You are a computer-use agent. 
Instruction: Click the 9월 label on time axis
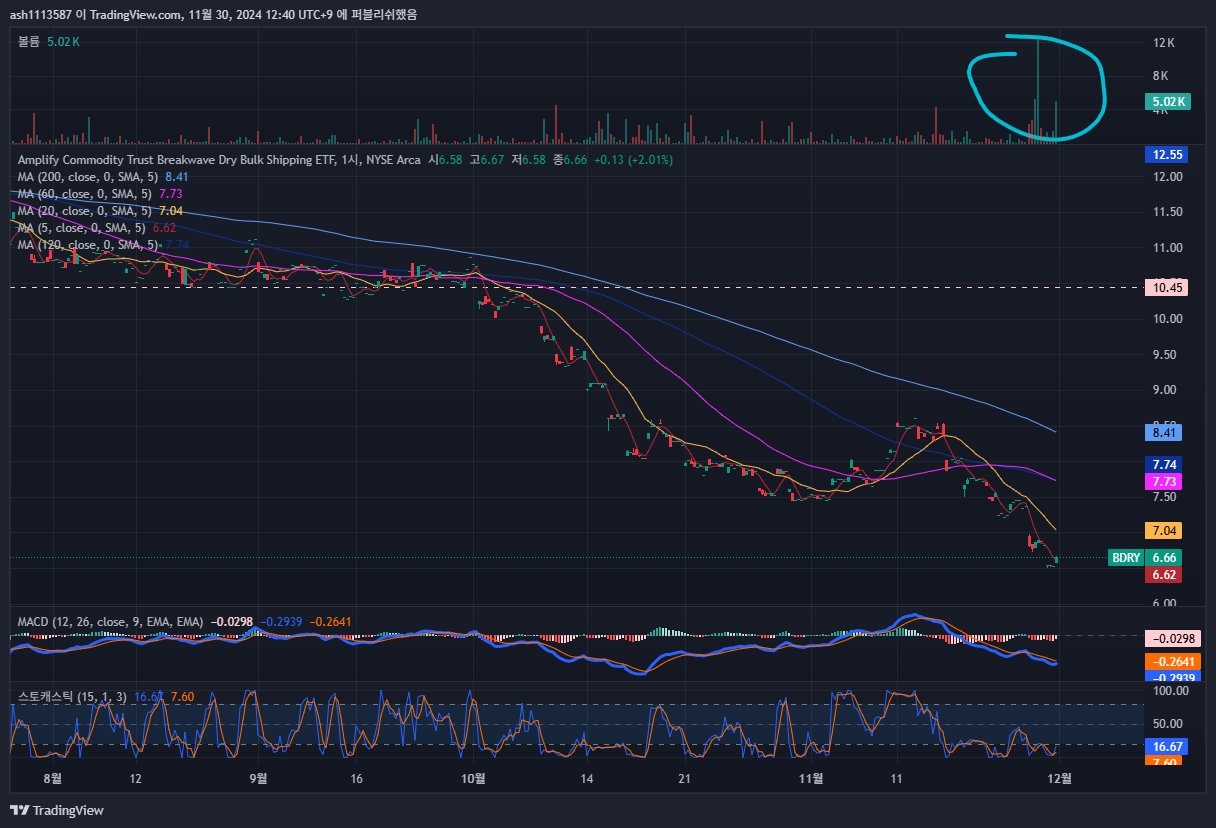[x=258, y=777]
